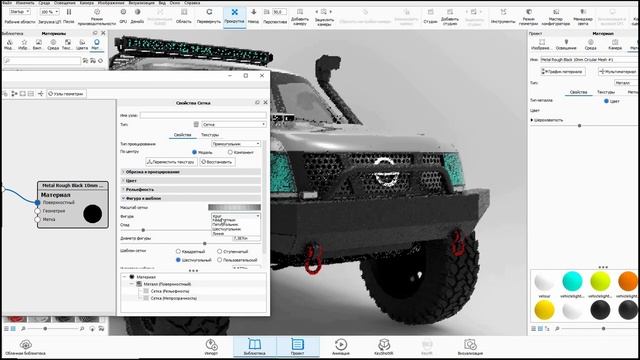The width and height of the screenshot is (640, 360).
Task: Expand the Цвет section in mesh properties
Action: [x=191, y=180]
